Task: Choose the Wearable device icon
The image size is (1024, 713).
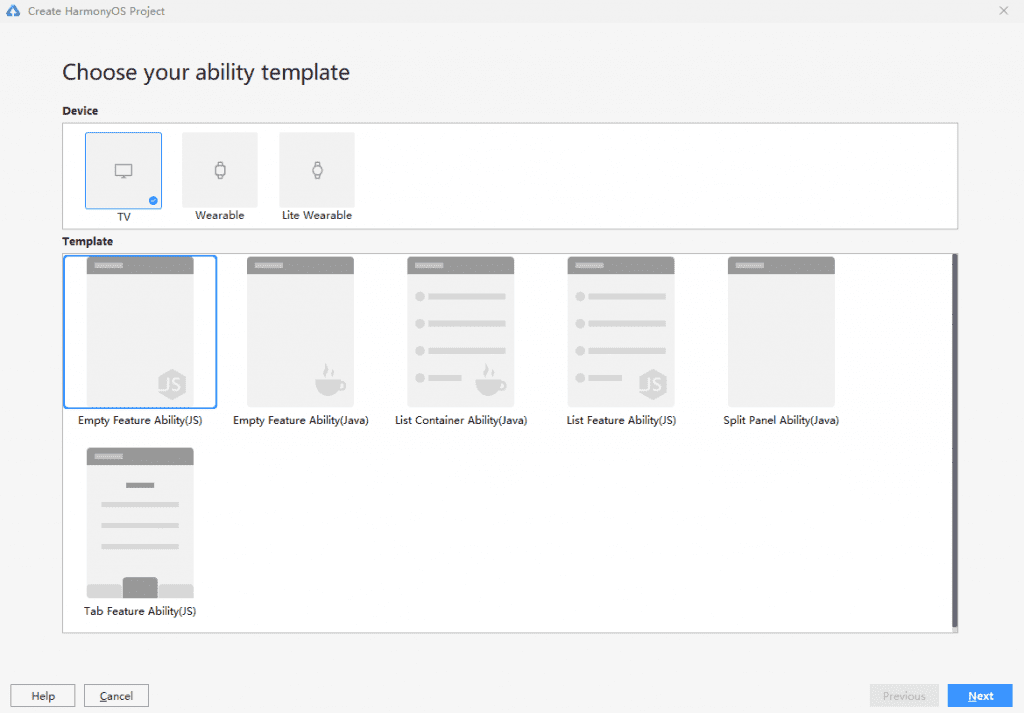Action: coord(220,170)
